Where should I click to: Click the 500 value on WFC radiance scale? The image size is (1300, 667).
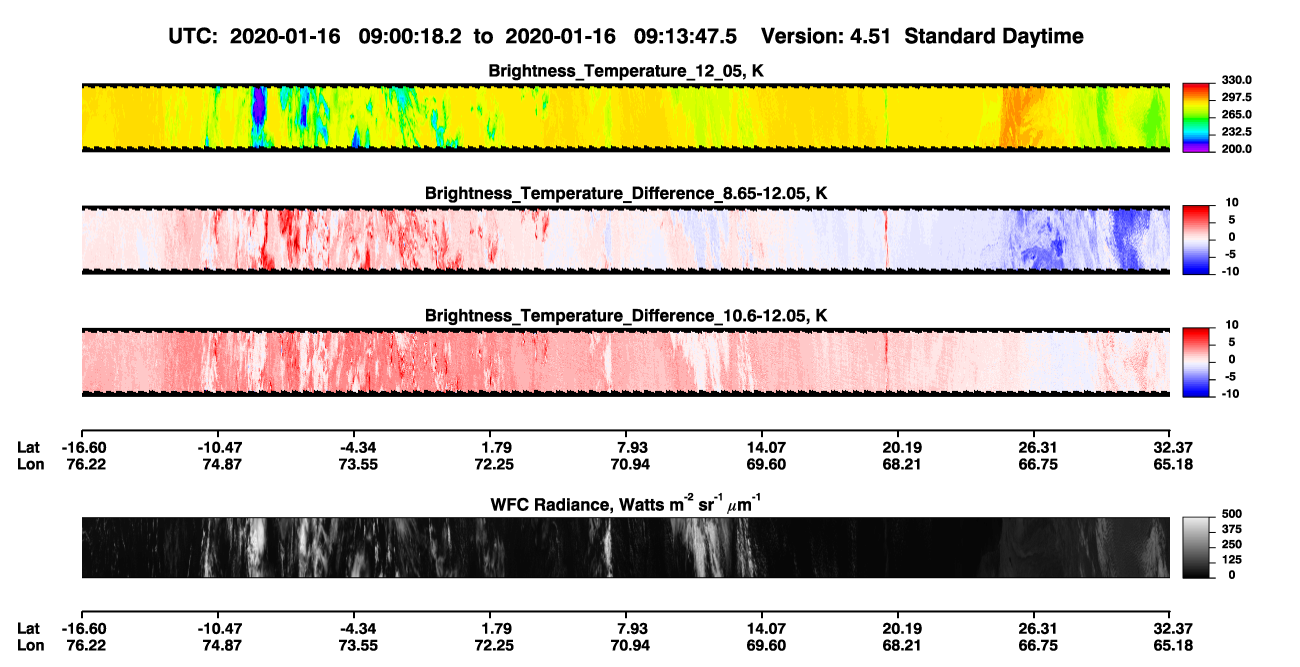pyautogui.click(x=1229, y=512)
